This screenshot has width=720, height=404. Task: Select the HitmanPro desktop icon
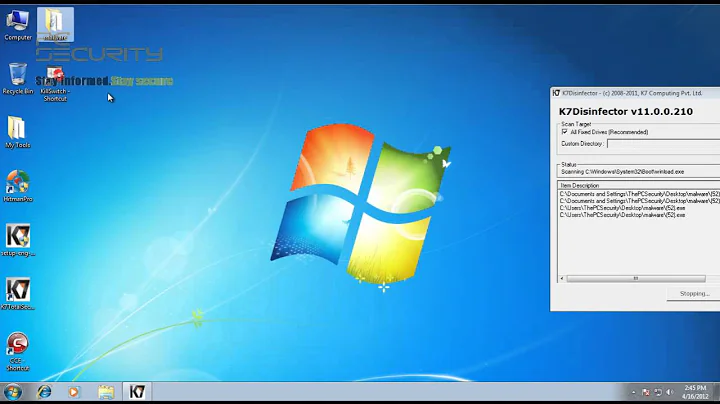click(18, 186)
